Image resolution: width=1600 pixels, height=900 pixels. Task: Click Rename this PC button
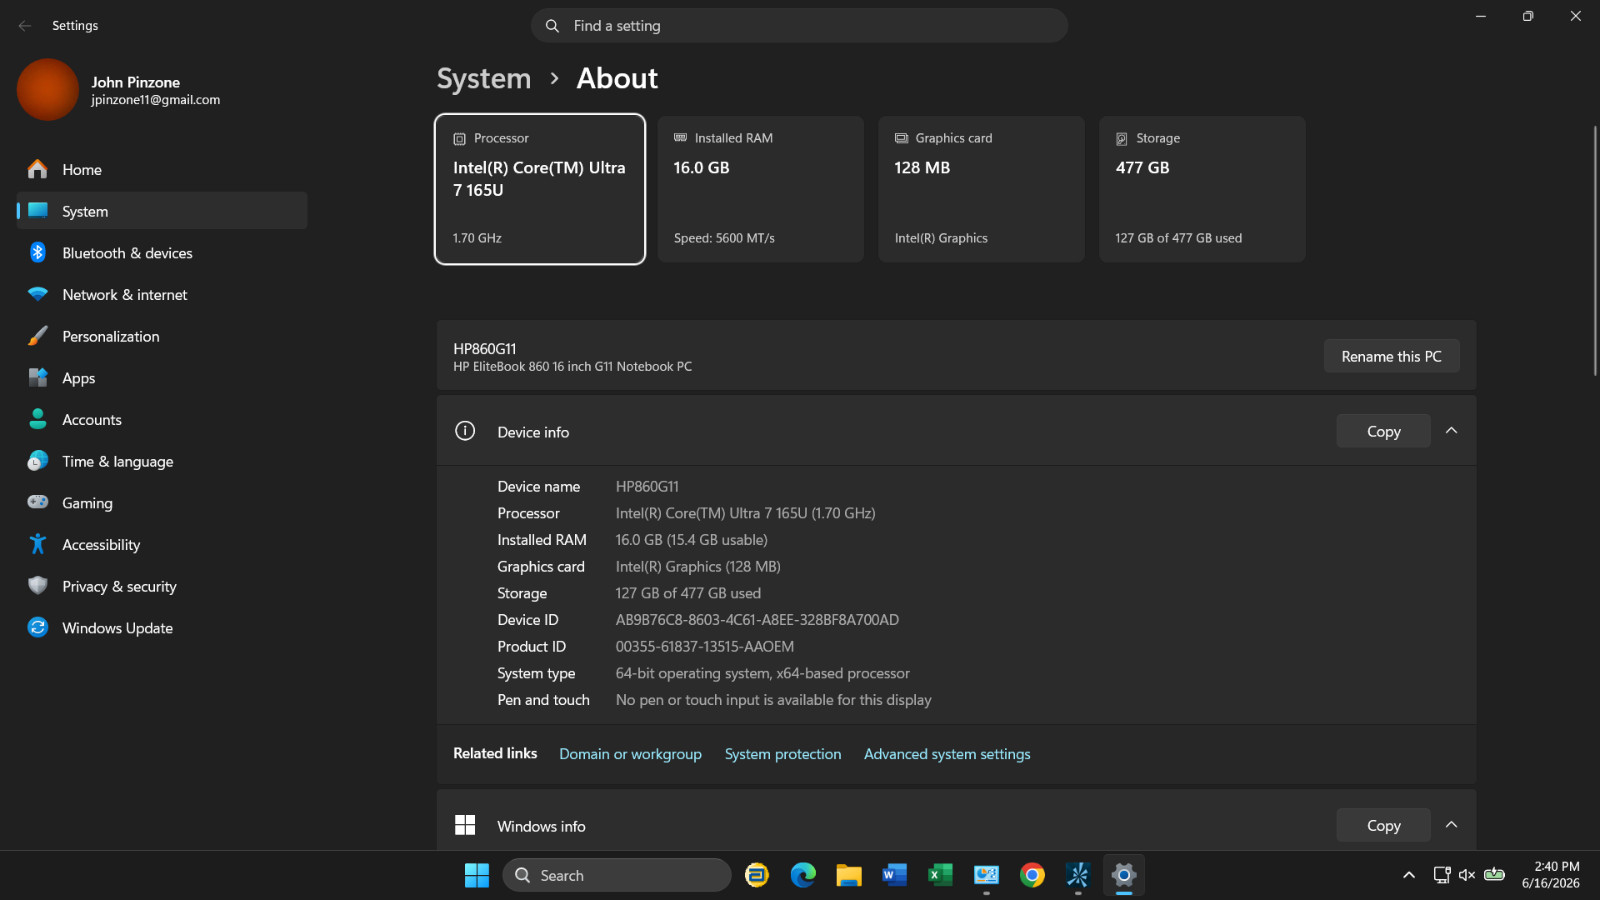click(x=1391, y=356)
